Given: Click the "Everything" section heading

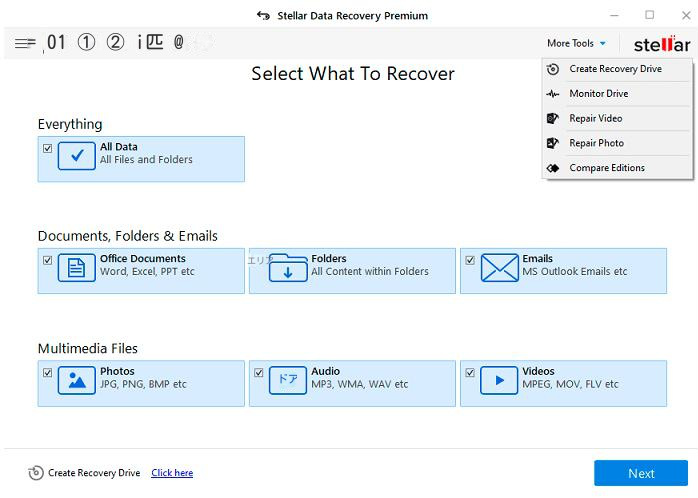Looking at the screenshot, I should tap(70, 124).
